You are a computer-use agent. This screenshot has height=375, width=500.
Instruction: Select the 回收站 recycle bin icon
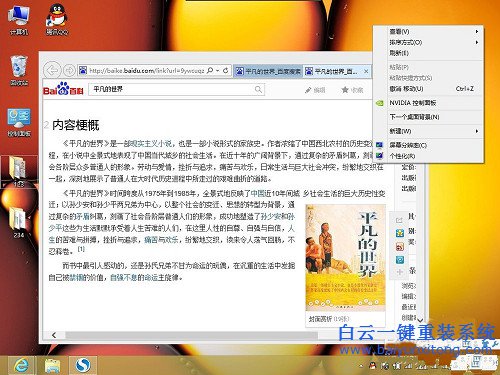tap(19, 71)
